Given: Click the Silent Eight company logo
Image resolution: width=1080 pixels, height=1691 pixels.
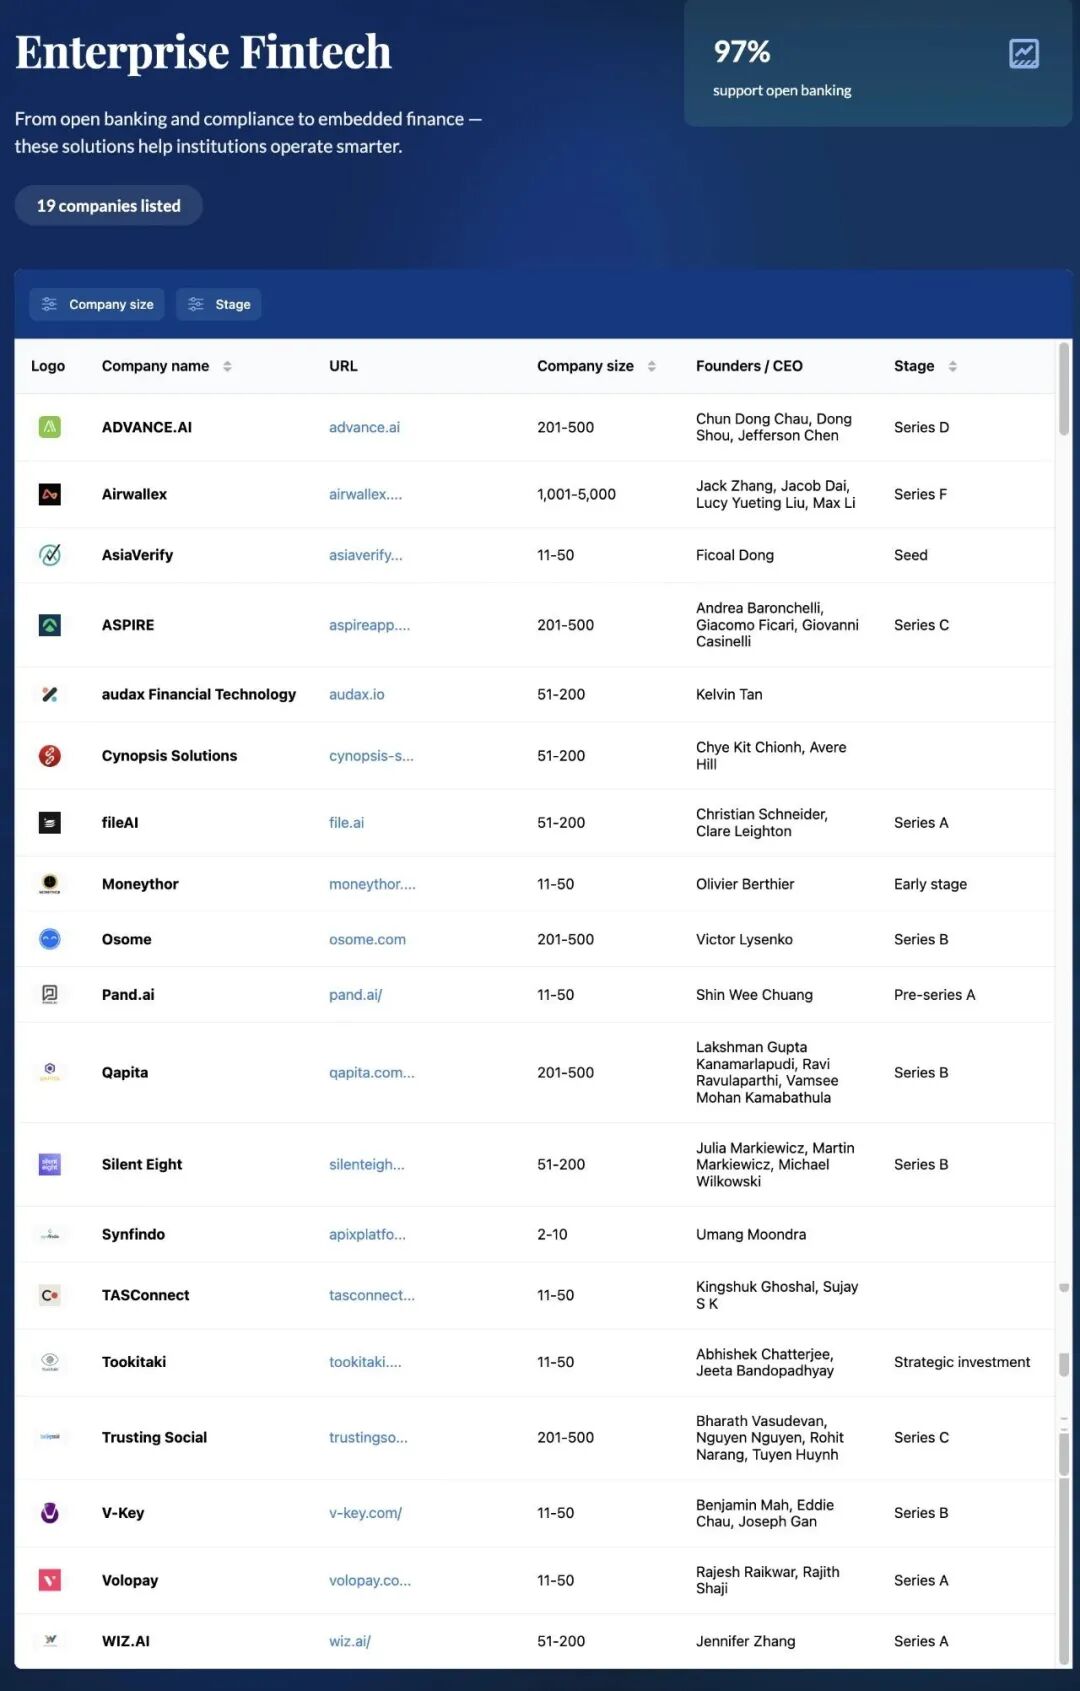Looking at the screenshot, I should point(49,1164).
